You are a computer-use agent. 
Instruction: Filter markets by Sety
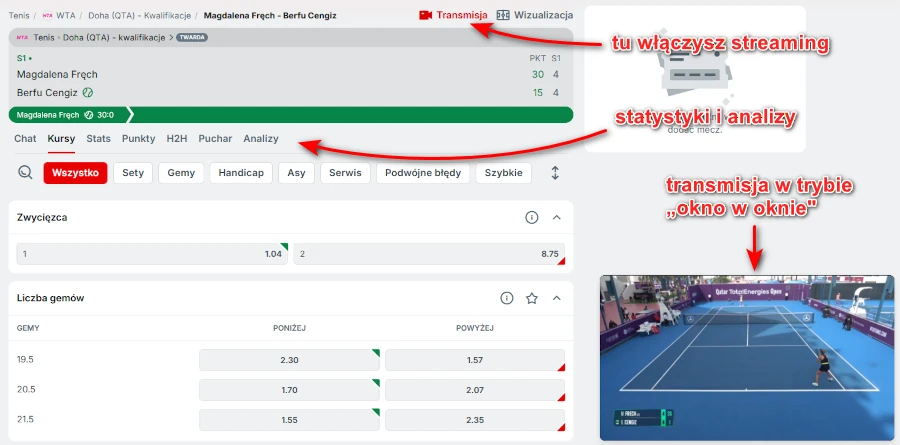coord(133,173)
